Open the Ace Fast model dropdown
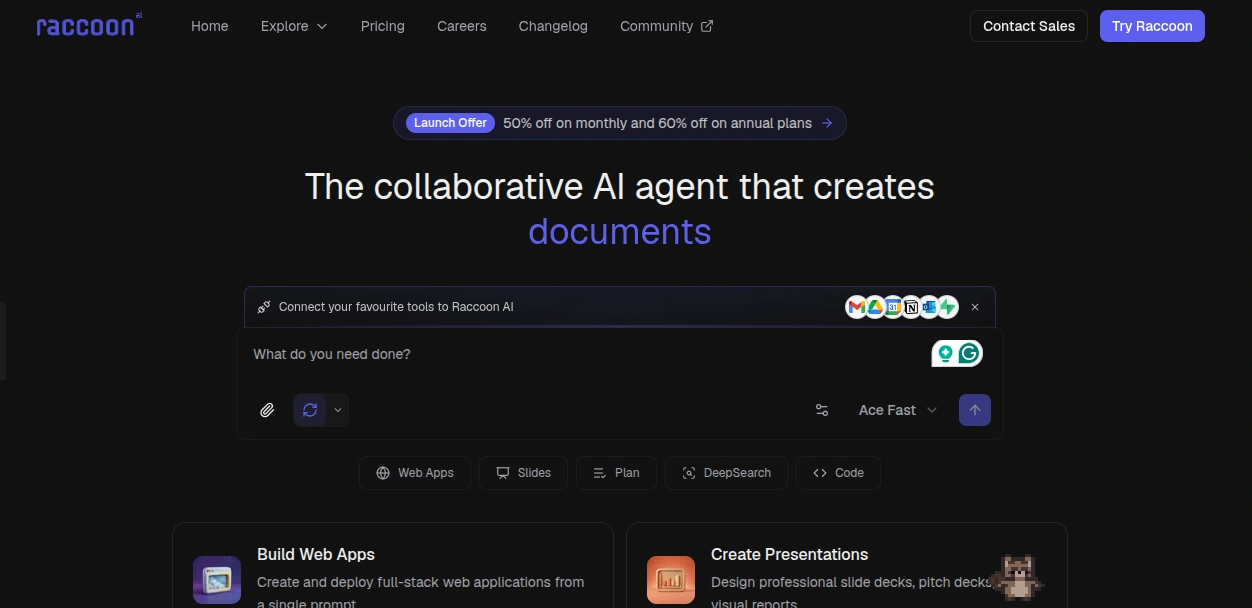This screenshot has height=608, width=1252. (898, 410)
